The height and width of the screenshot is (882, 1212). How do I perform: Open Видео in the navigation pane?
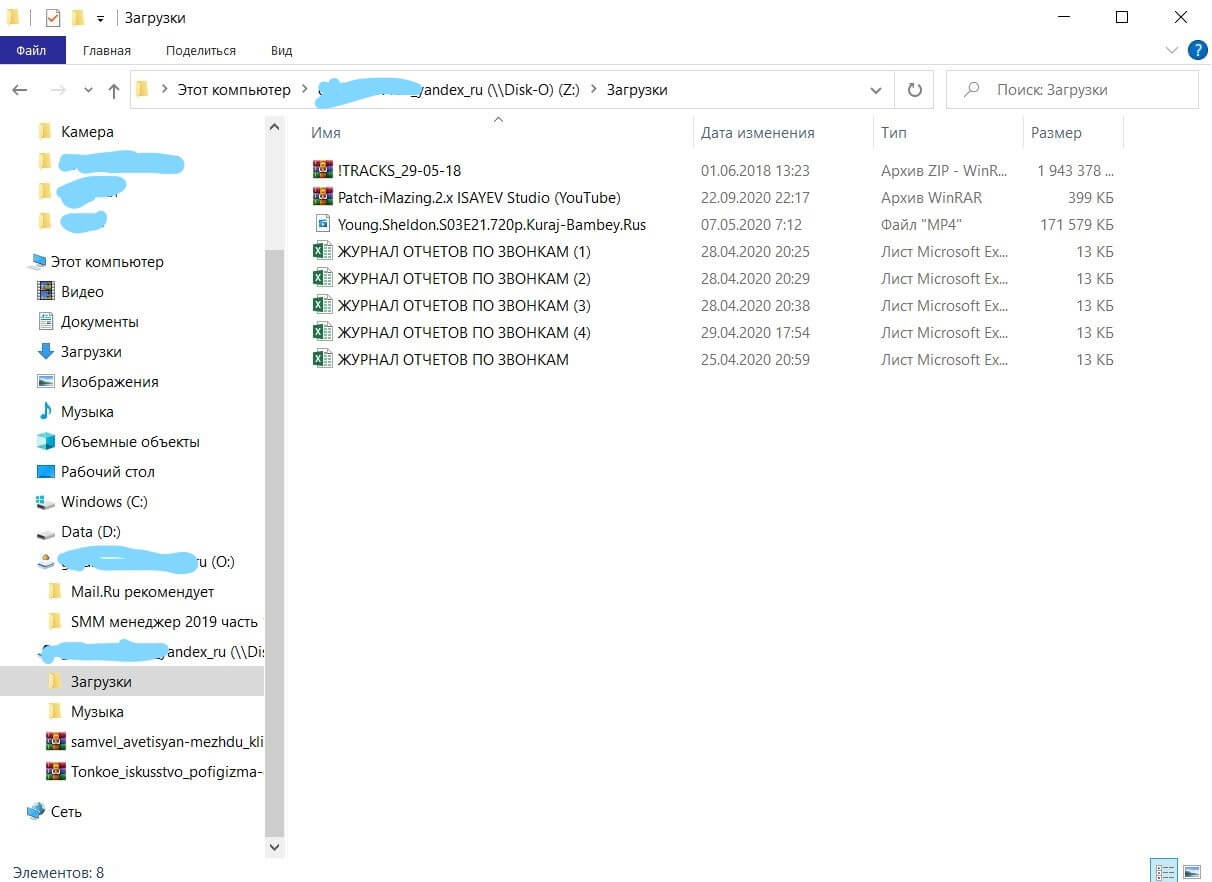[x=82, y=291]
